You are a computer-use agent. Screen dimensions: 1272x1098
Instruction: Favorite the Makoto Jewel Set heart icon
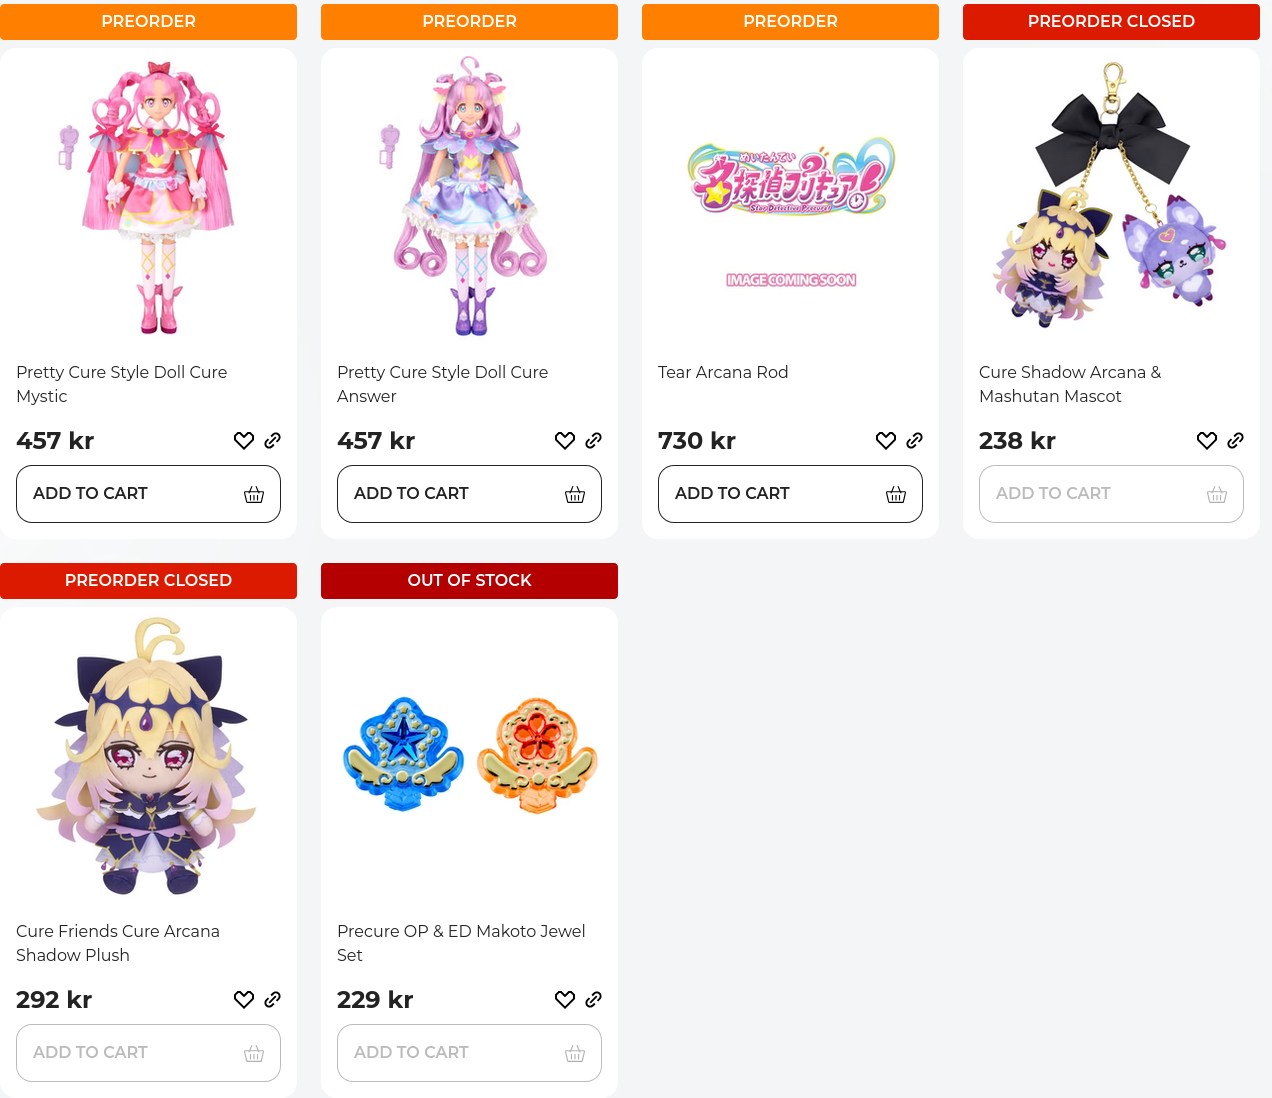click(x=565, y=1000)
